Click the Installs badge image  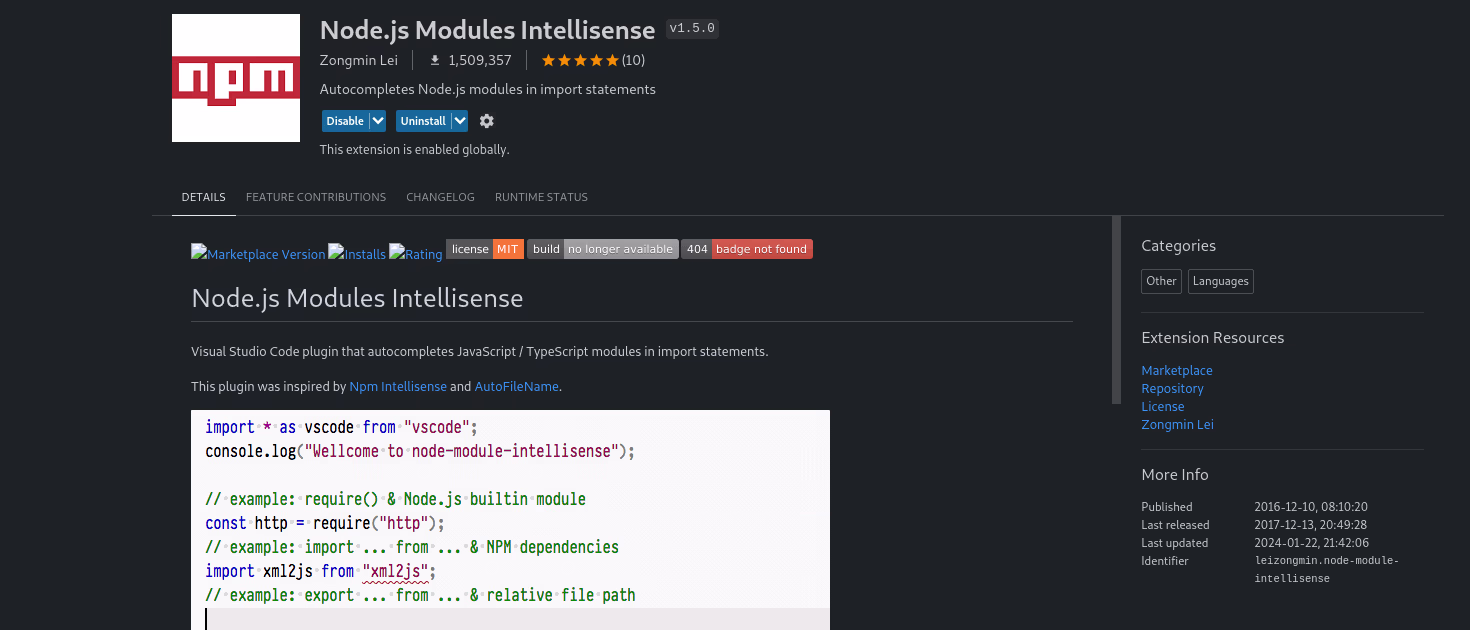(x=357, y=254)
